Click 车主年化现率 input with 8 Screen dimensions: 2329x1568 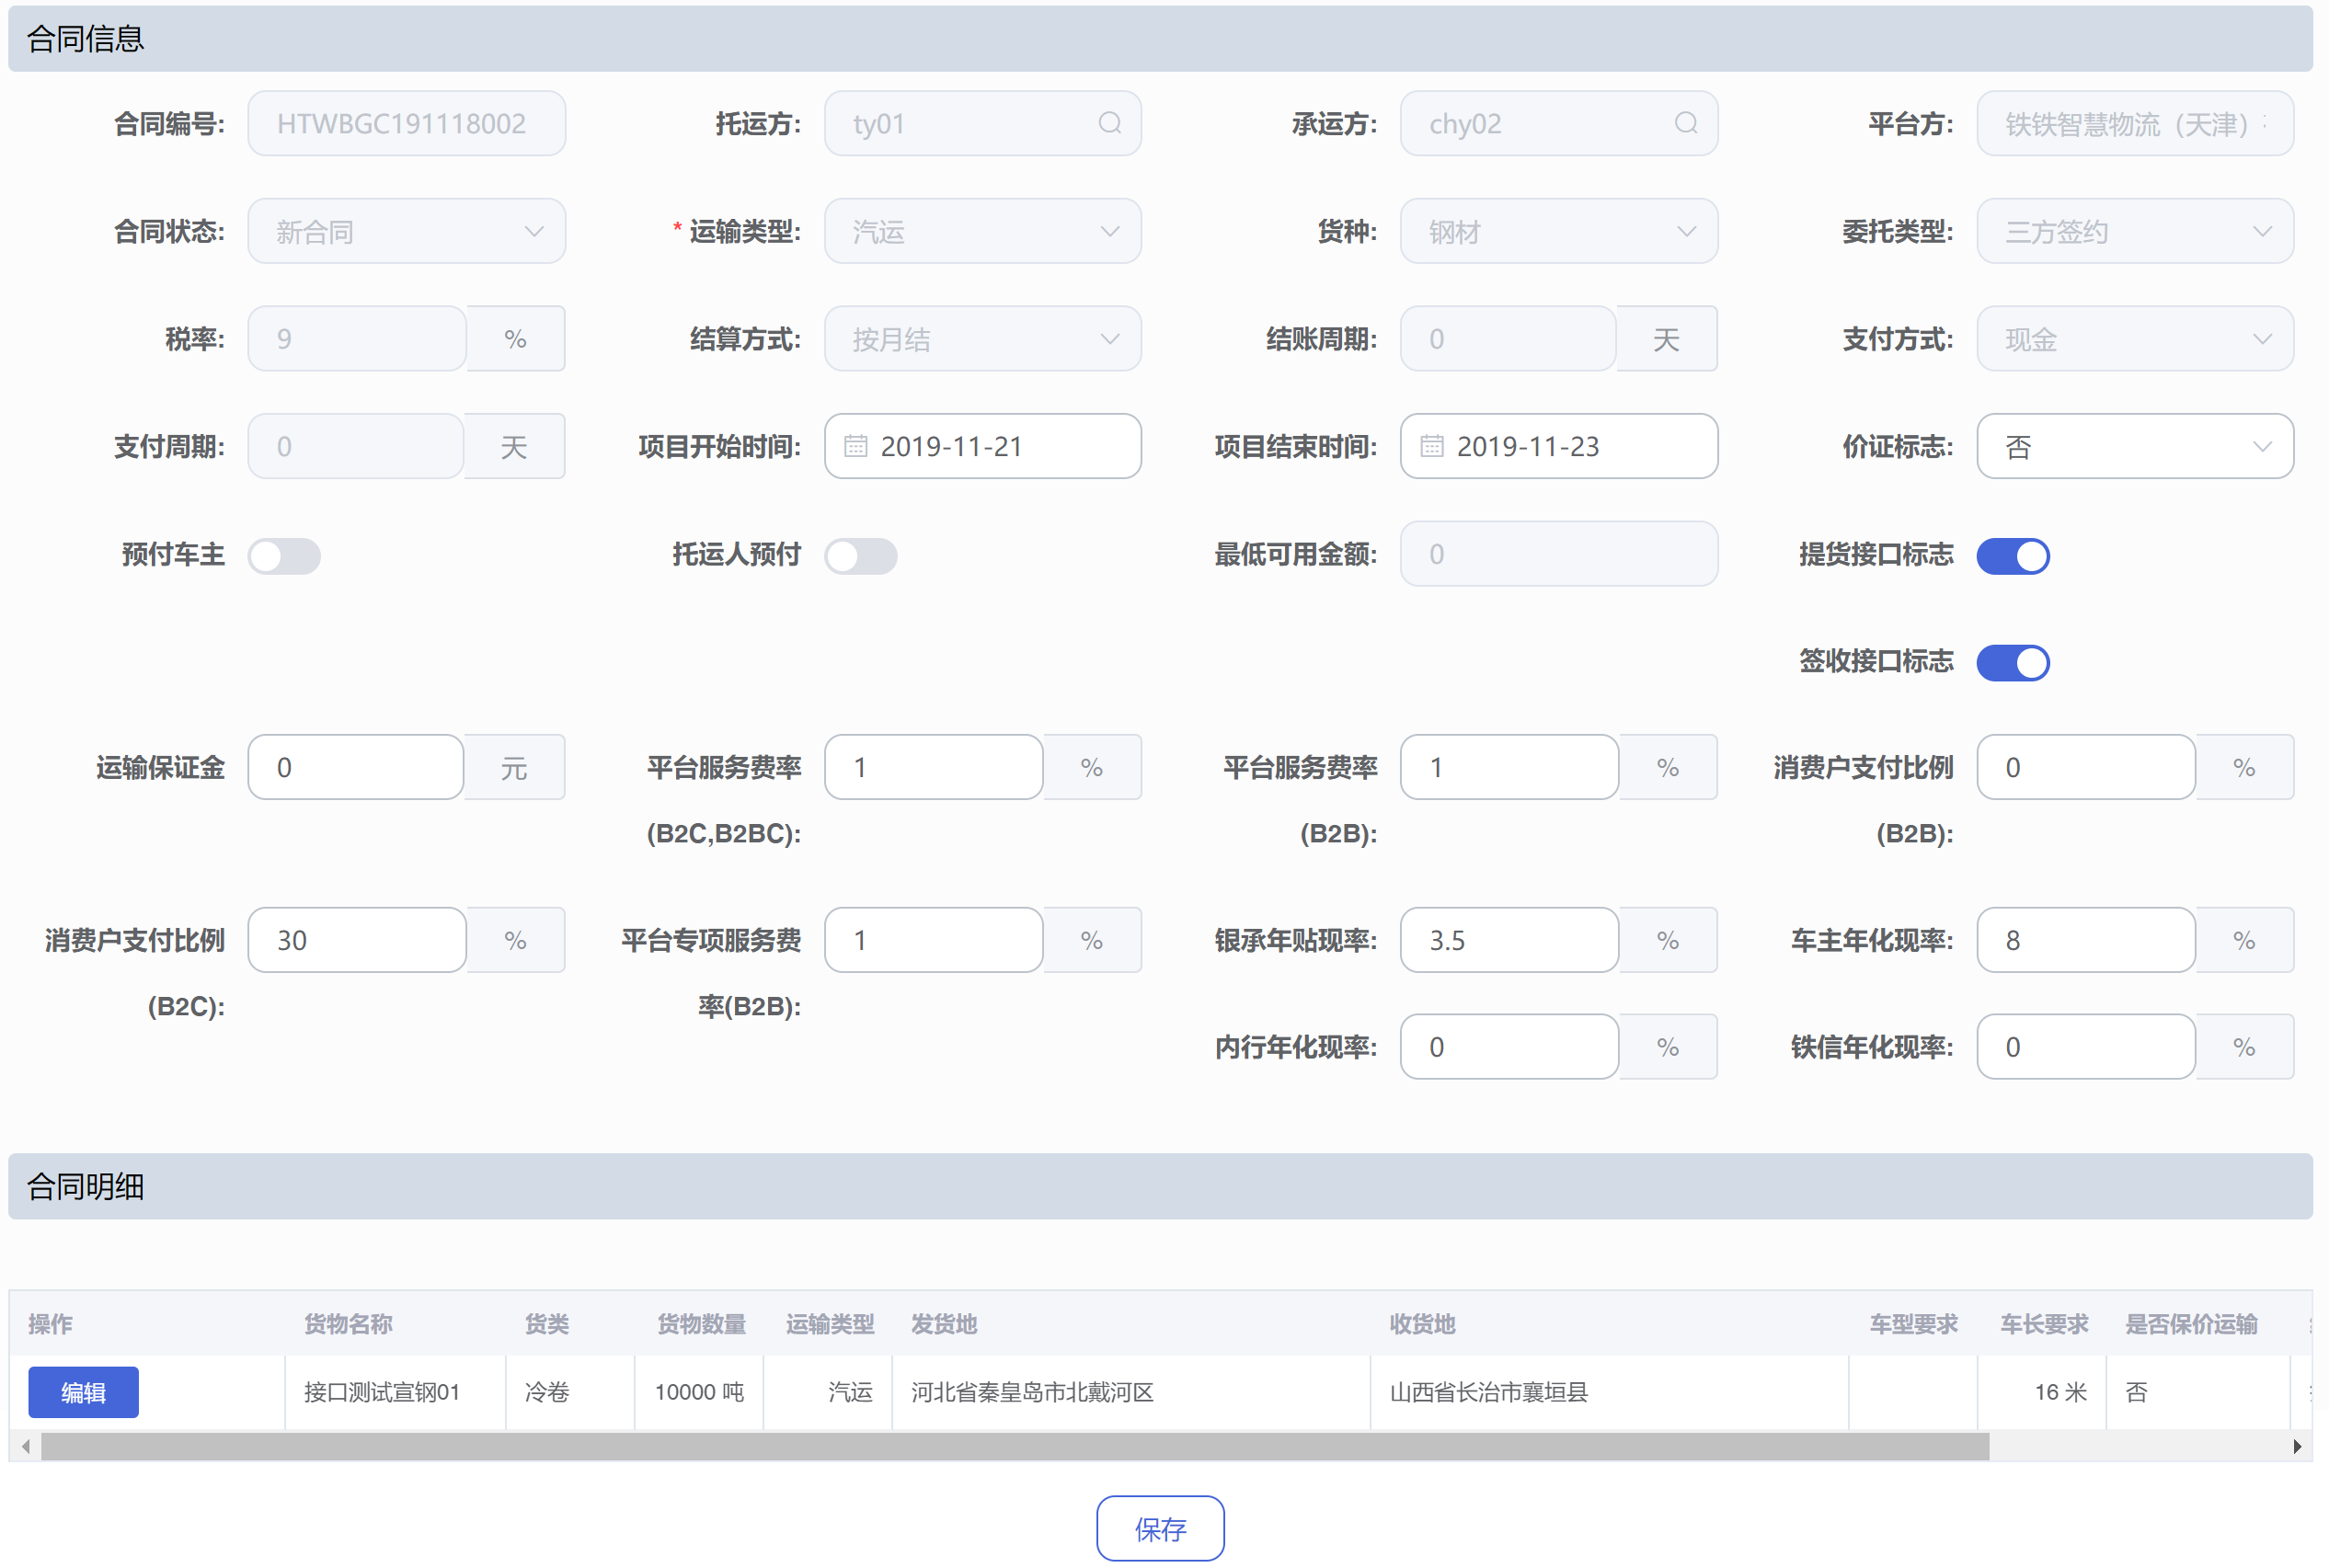click(x=2085, y=940)
